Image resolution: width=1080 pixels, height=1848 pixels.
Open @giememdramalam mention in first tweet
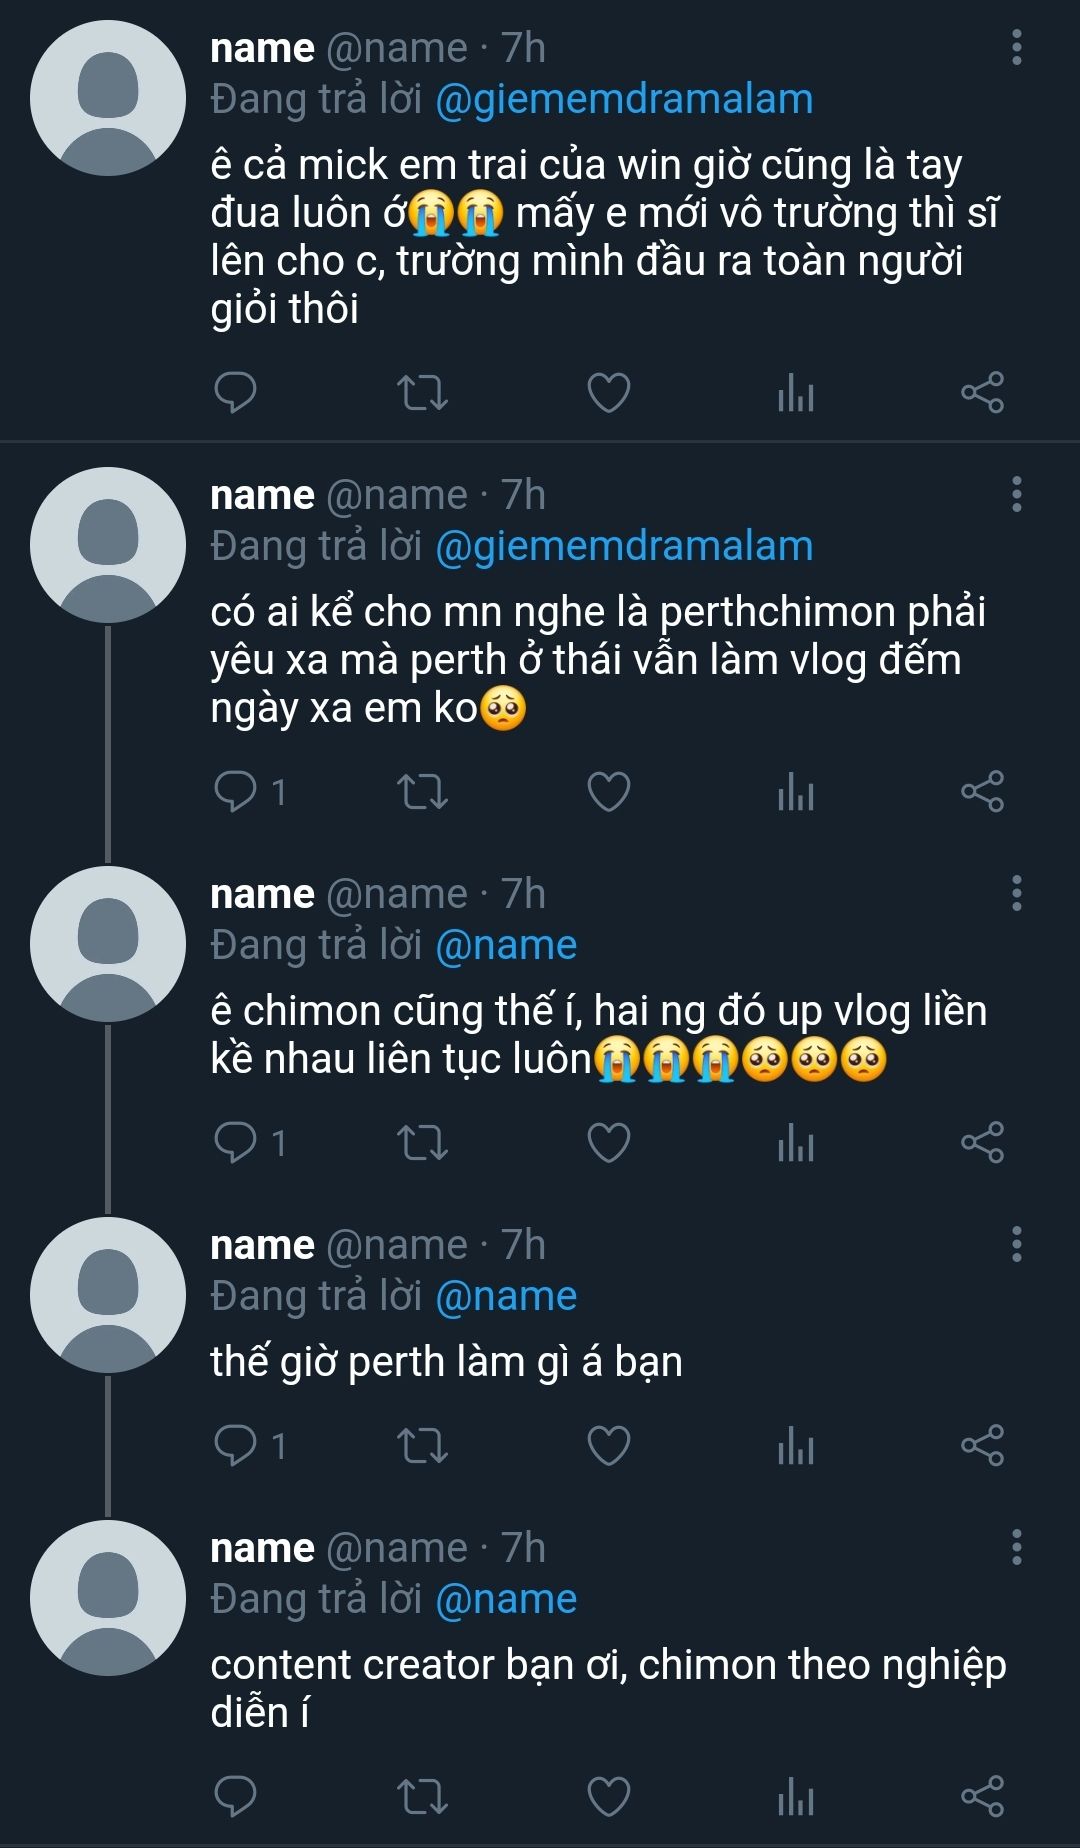[x=624, y=100]
